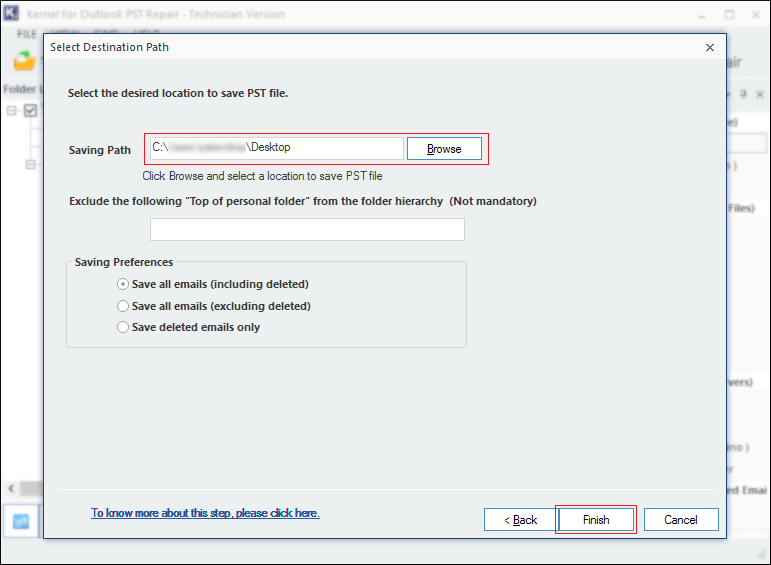Pin the right side panel via pin icon
The image size is (771, 565).
pos(743,93)
